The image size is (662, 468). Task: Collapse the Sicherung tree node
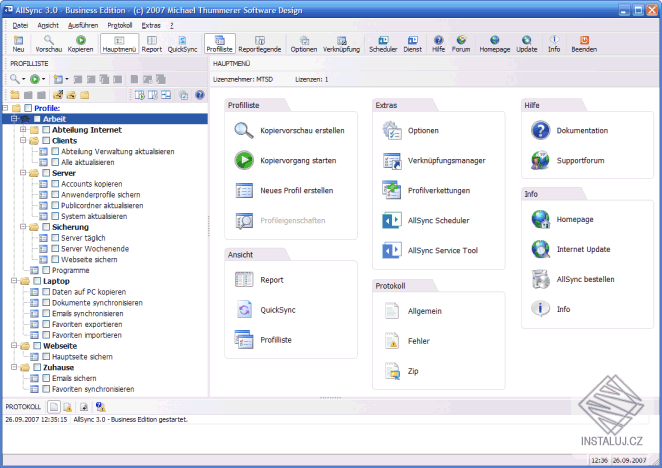click(23, 226)
